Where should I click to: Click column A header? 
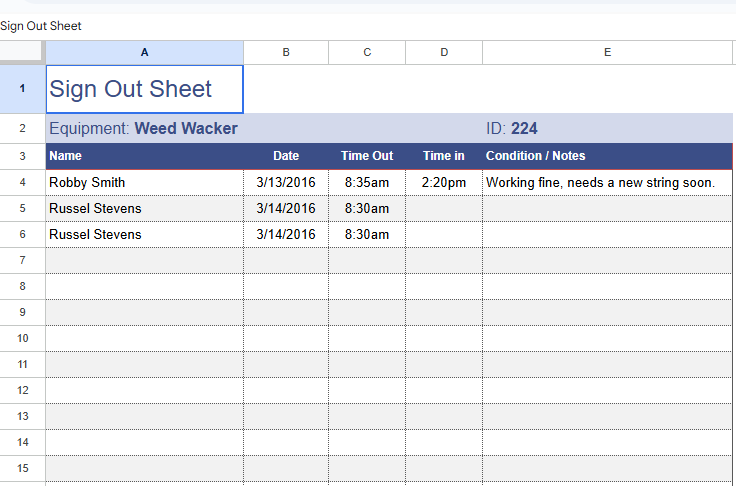[x=144, y=52]
